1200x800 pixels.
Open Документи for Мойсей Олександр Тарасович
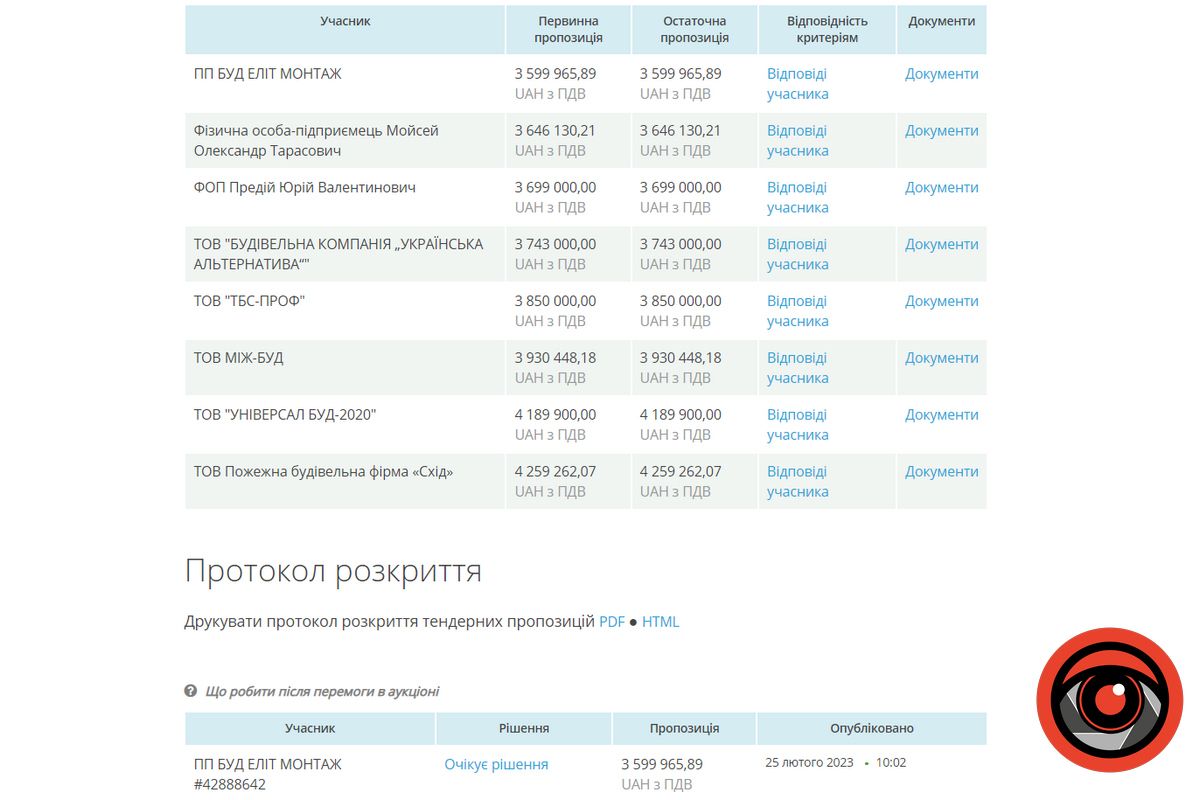coord(941,131)
